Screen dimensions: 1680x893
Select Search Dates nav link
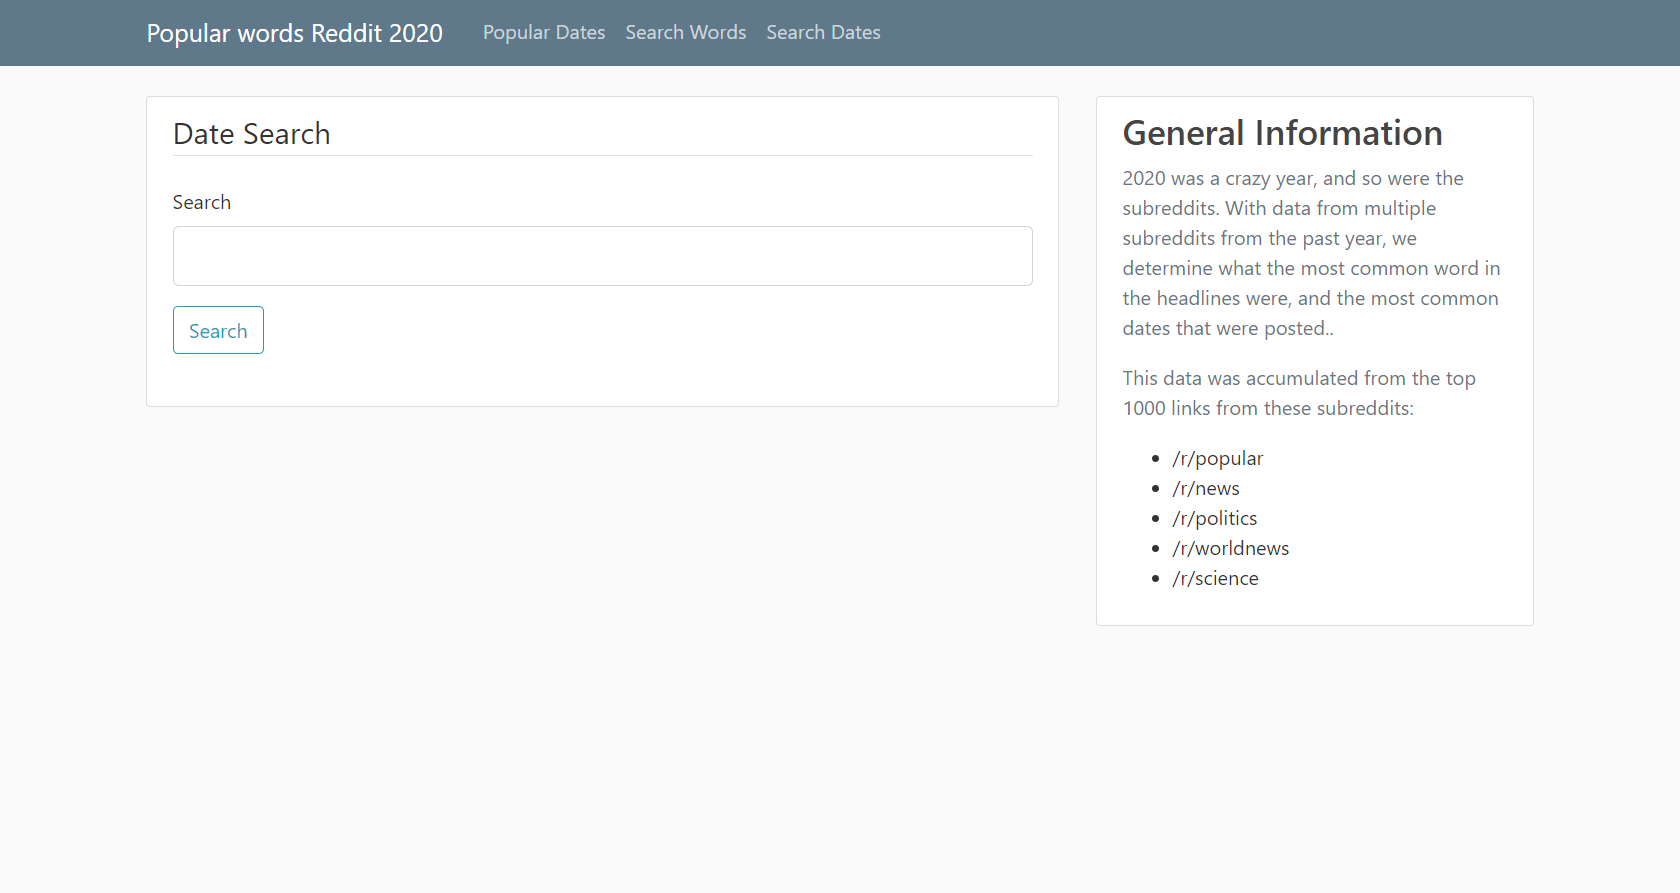coord(823,32)
